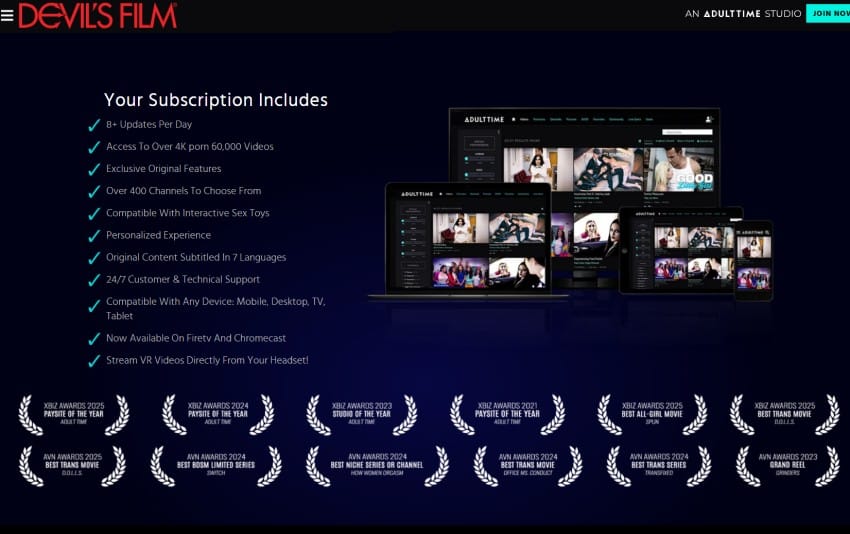
Task: Click "Compatible With Interactive Sex Toys" text
Action: point(188,213)
